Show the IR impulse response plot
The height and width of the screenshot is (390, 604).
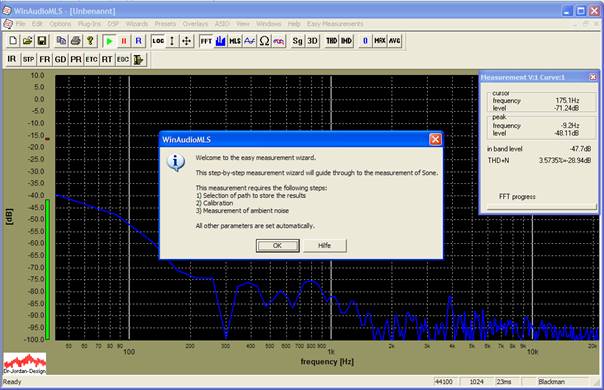click(12, 59)
